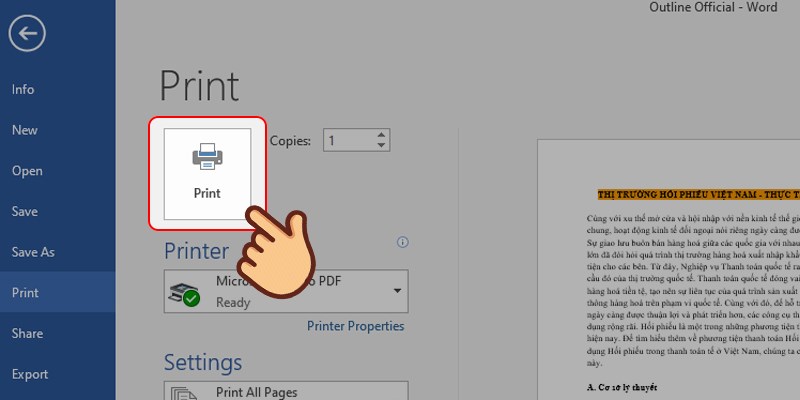Open the Export section
The height and width of the screenshot is (400, 800).
(30, 375)
